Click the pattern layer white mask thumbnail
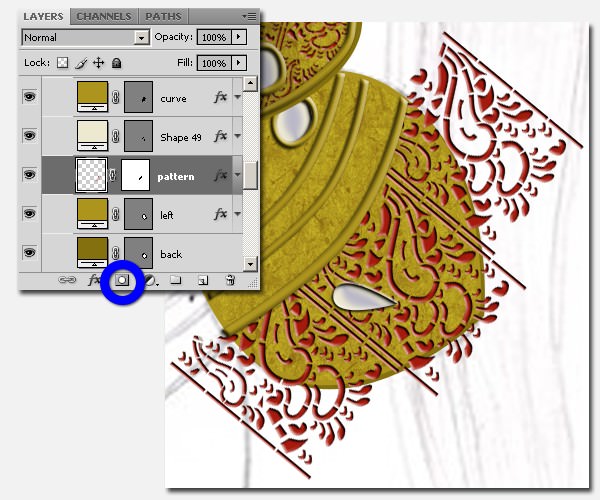This screenshot has width=600, height=500. coord(135,175)
